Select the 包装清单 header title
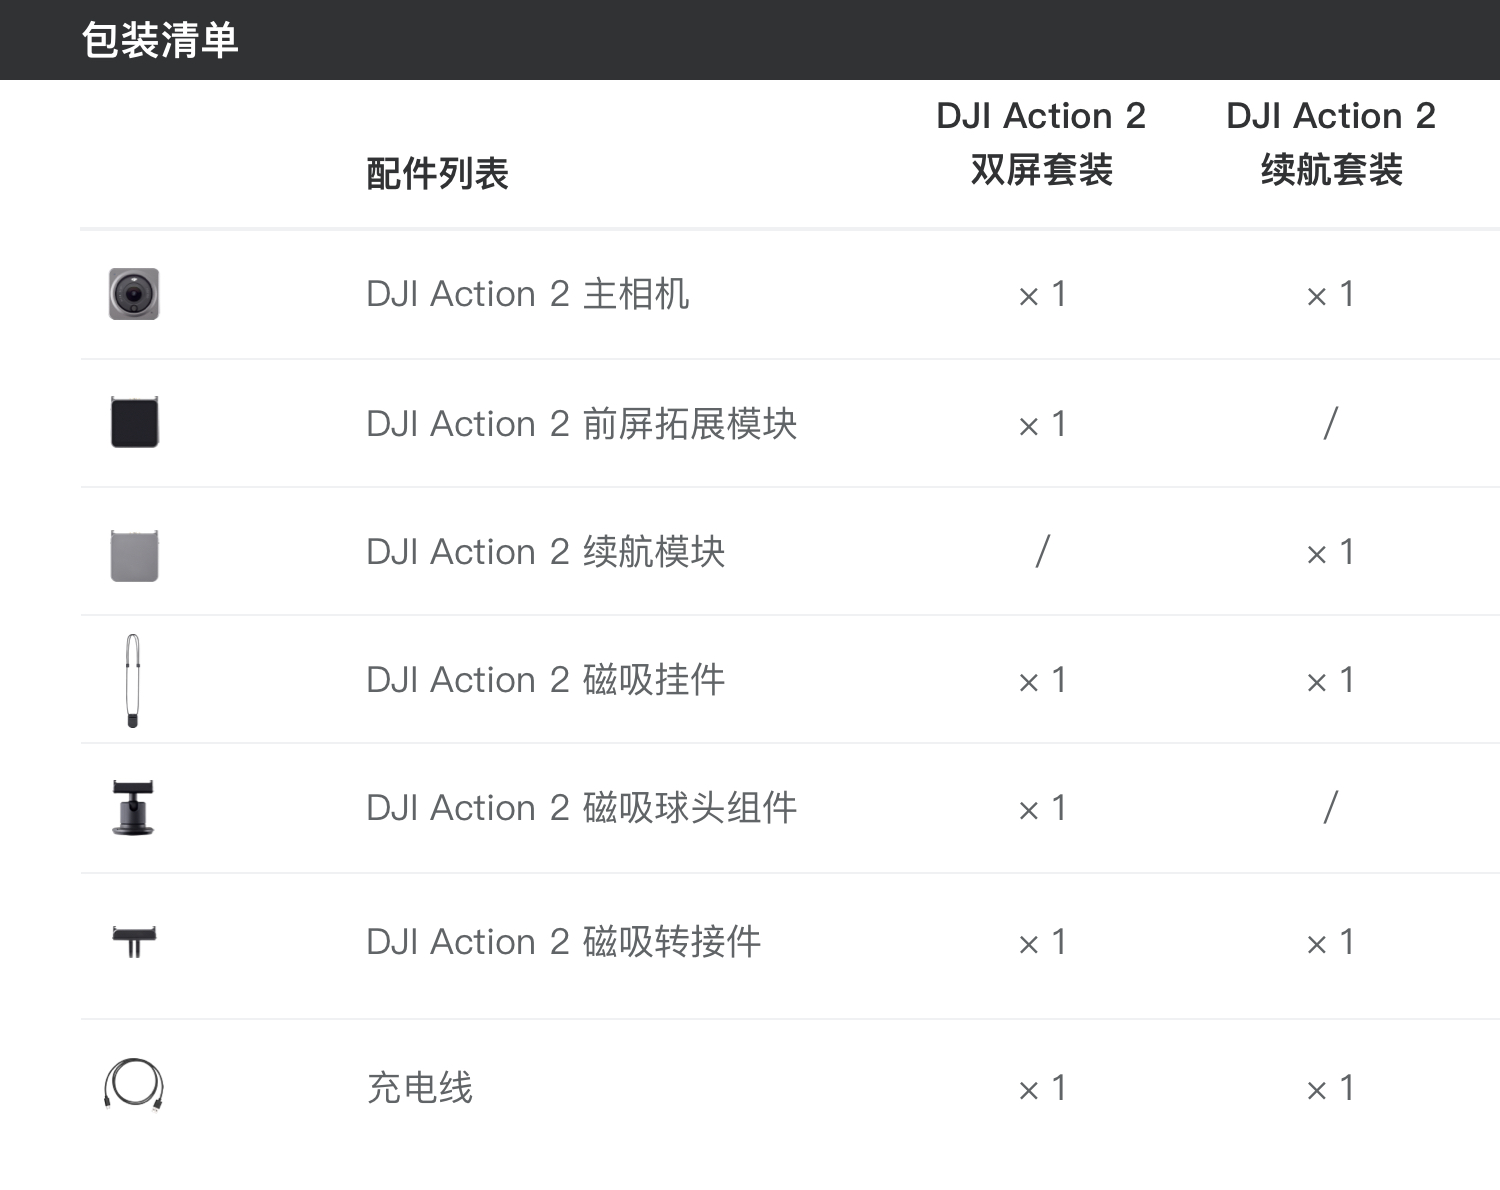Image resolution: width=1500 pixels, height=1190 pixels. [160, 41]
